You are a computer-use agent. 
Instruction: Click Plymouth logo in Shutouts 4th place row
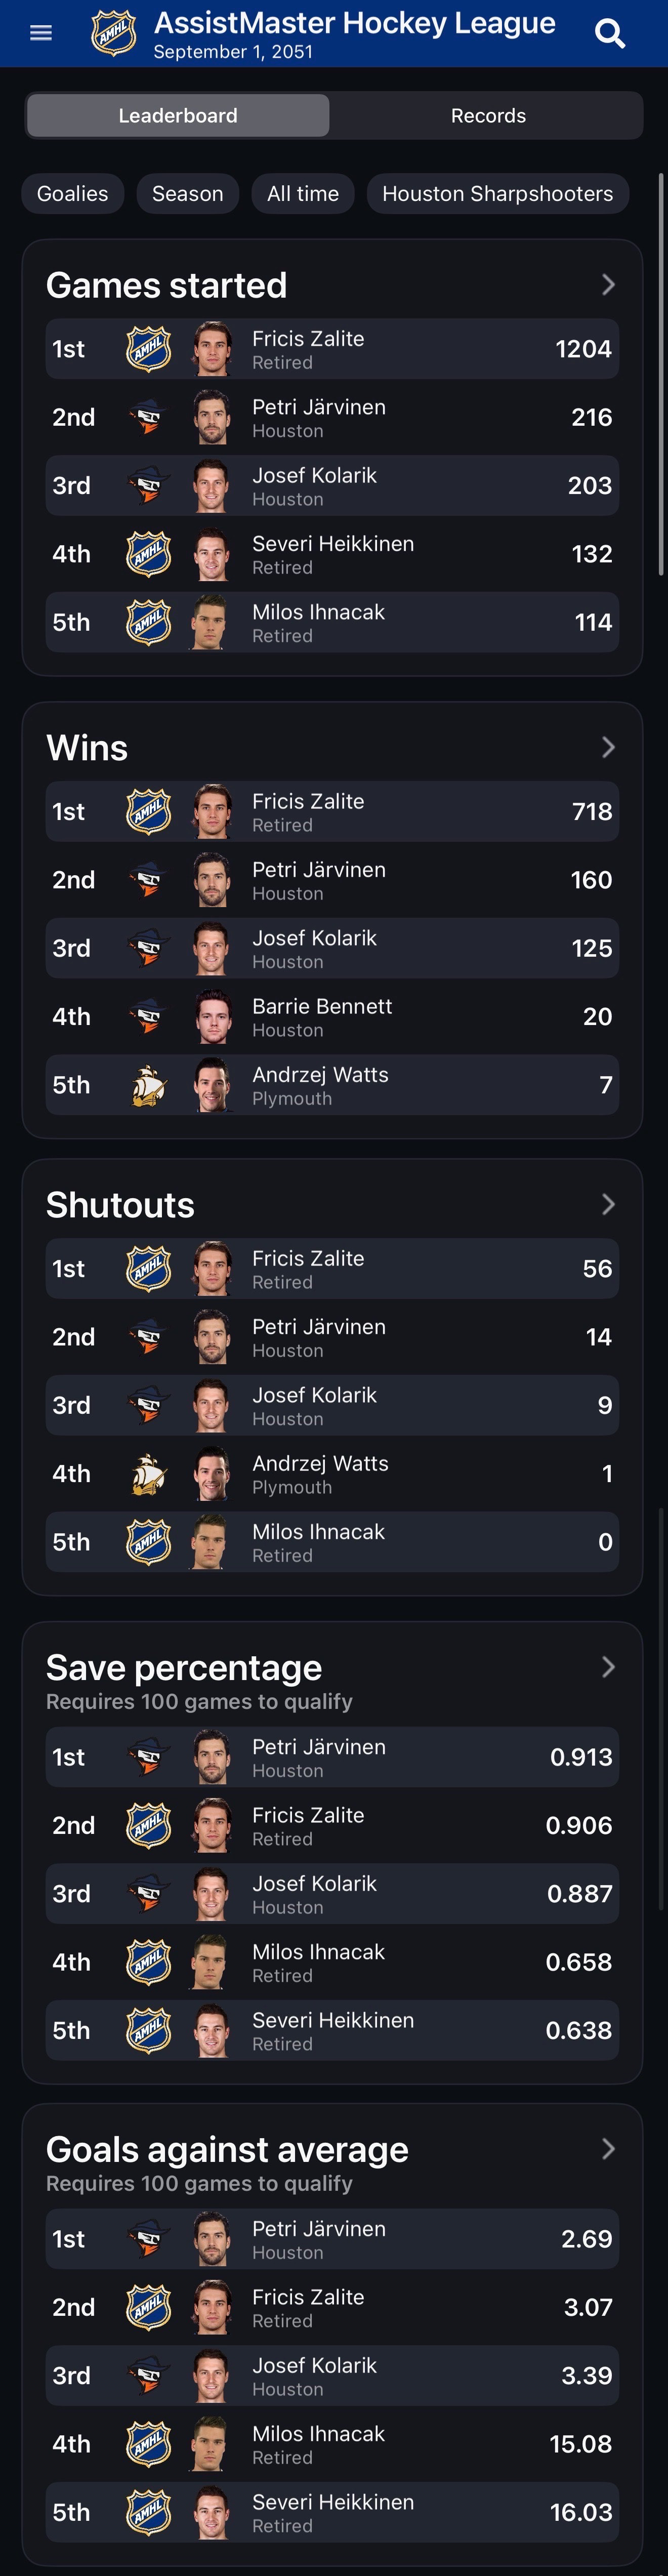pyautogui.click(x=148, y=1474)
